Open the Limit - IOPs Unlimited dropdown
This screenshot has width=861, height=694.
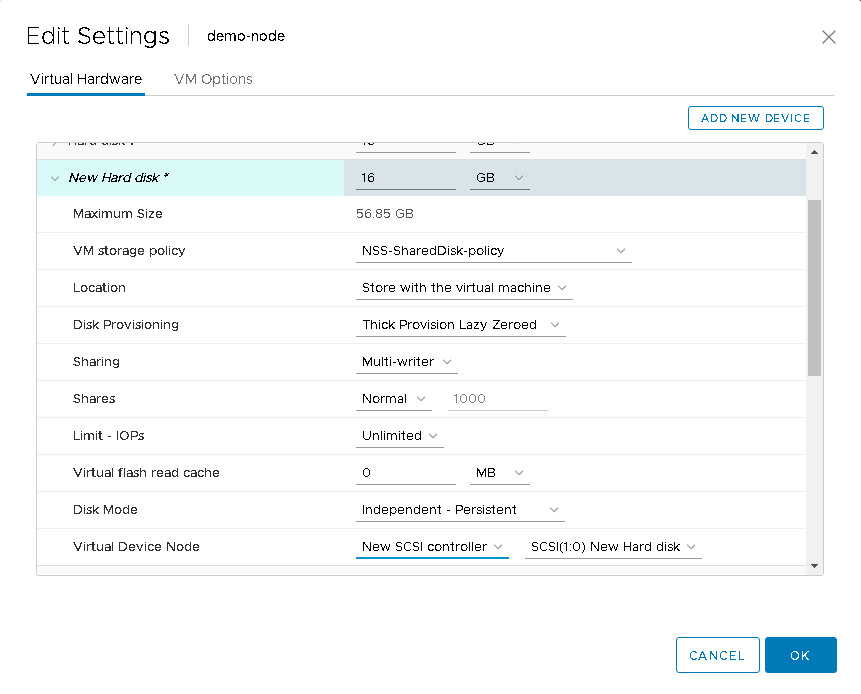tap(400, 436)
